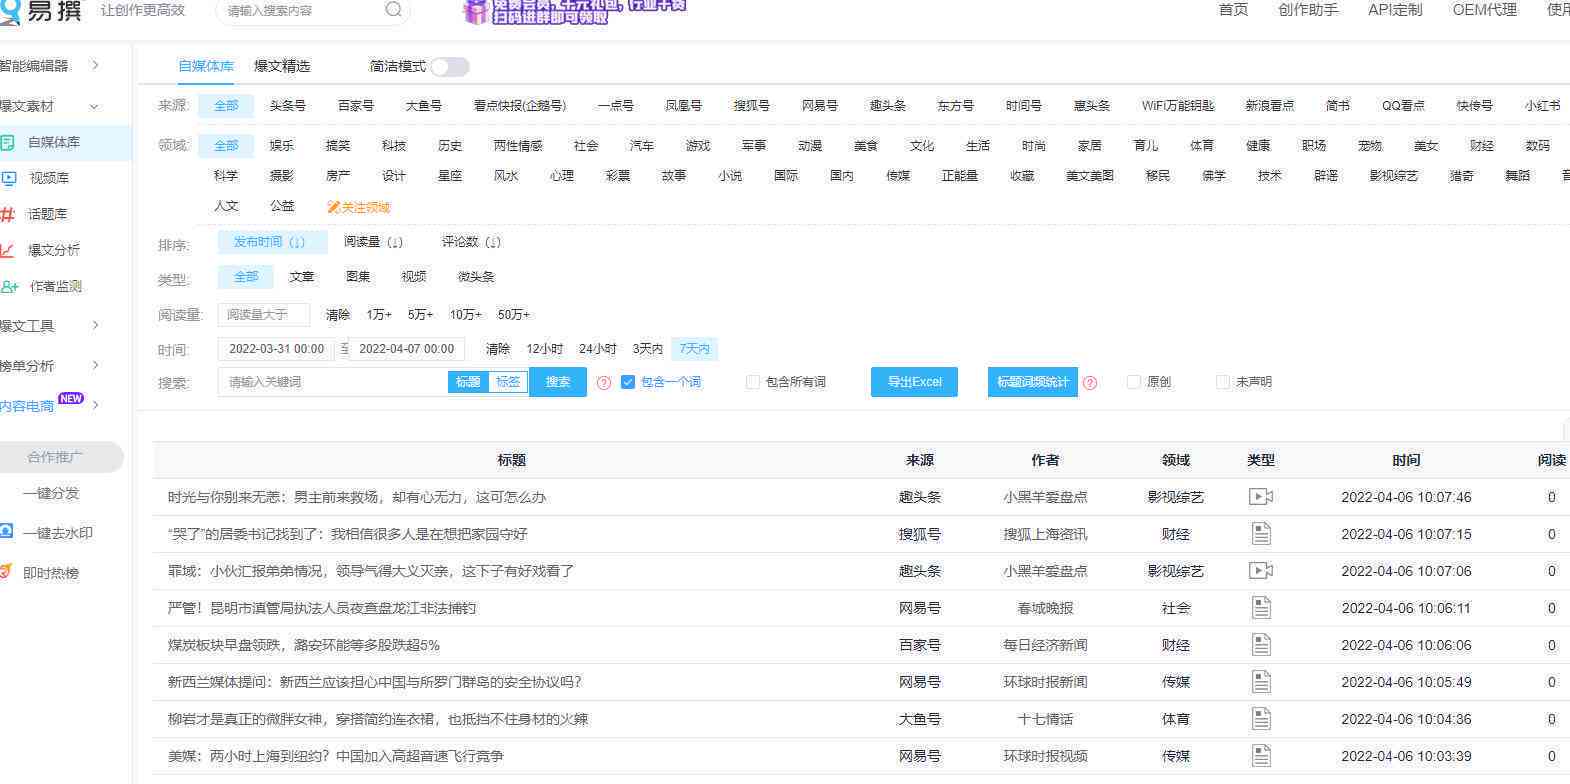Click article icon for 美媒 row

1261,756
